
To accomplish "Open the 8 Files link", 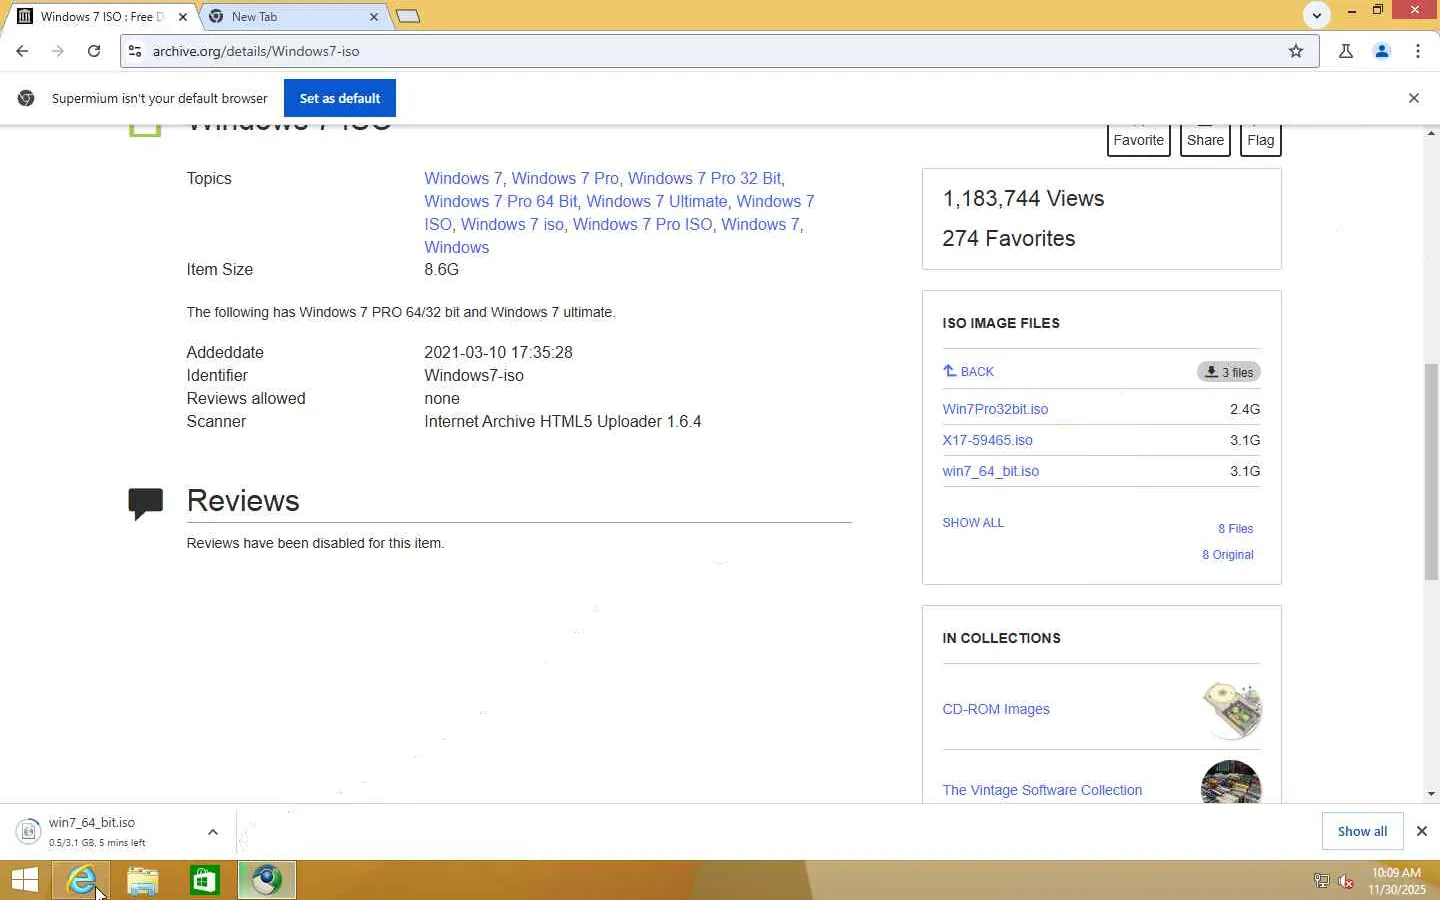I will click(x=1235, y=529).
